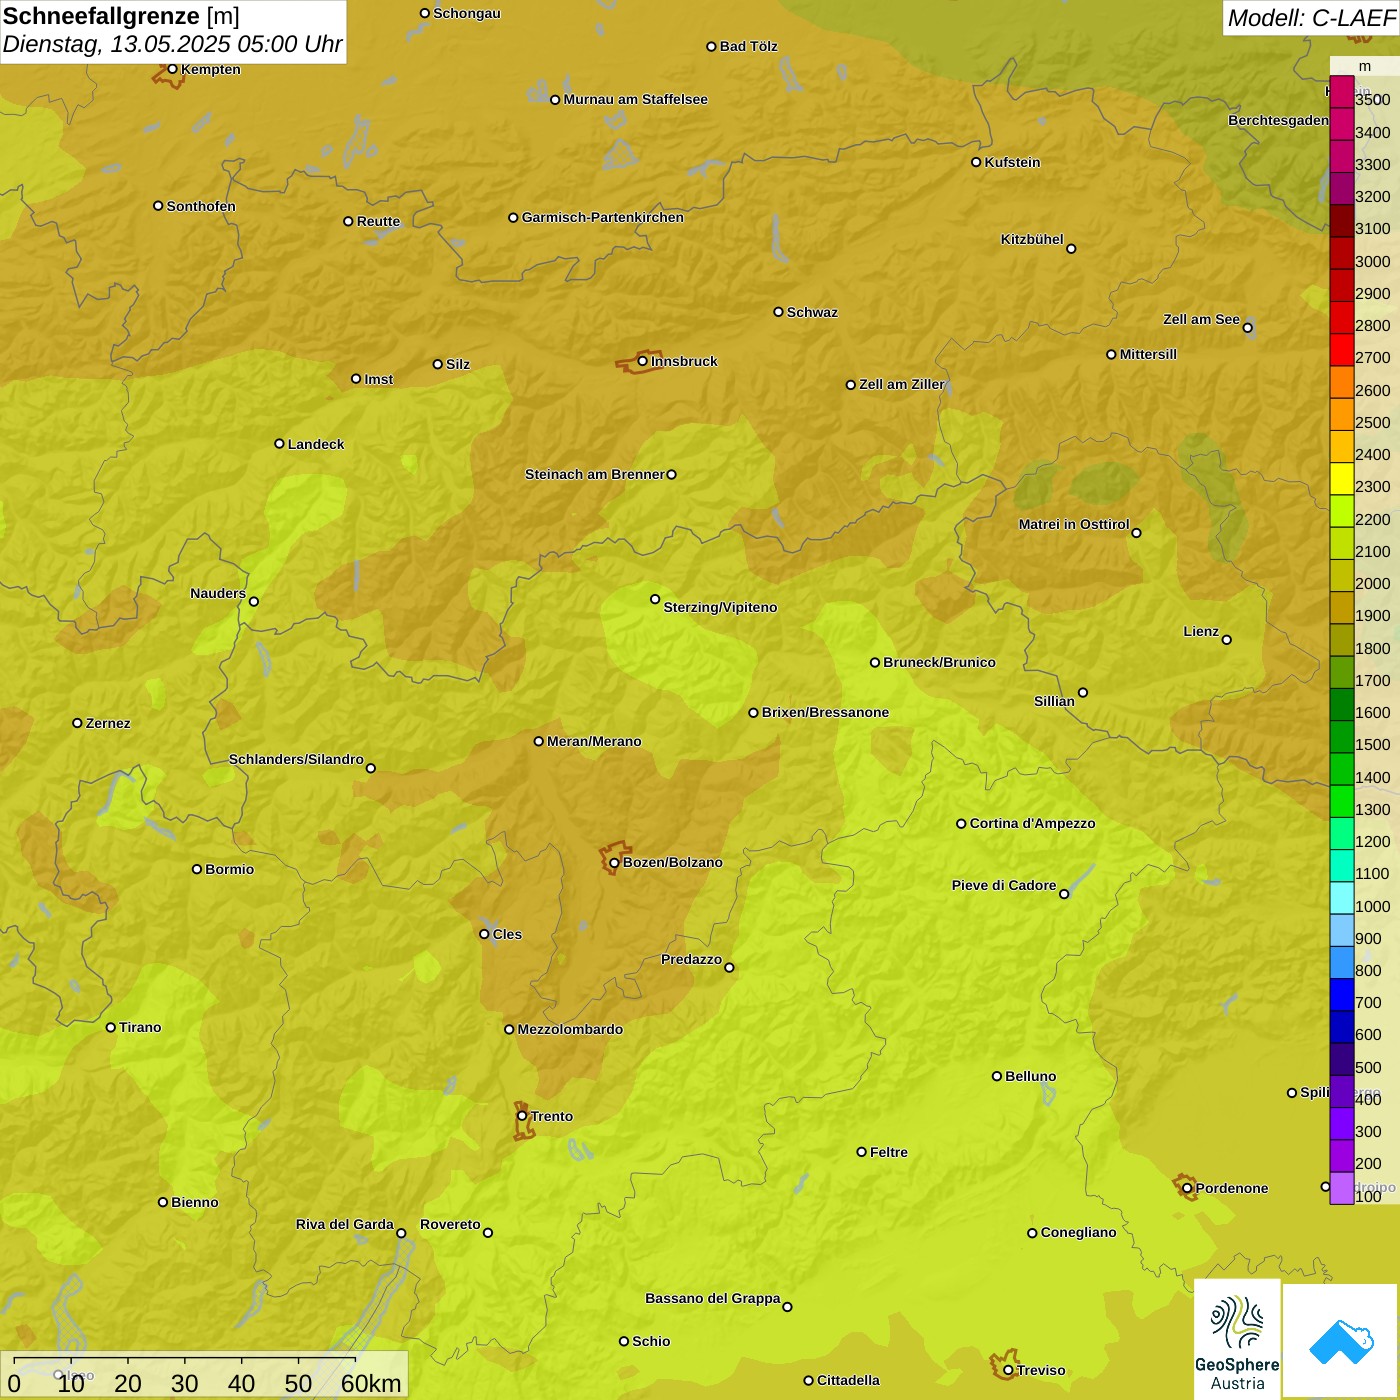
Task: Click the Cortina d'Ampezzo location dot
Action: point(961,824)
